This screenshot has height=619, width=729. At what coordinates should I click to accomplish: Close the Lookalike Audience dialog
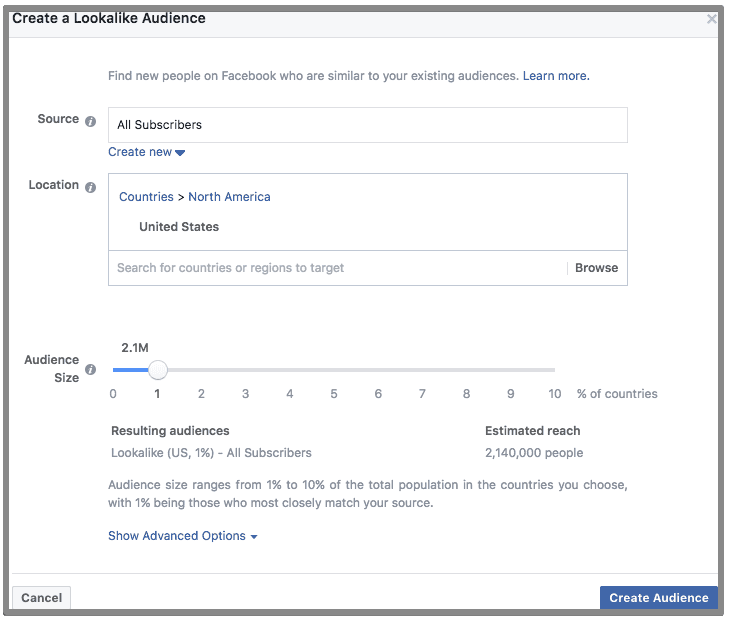(x=712, y=19)
